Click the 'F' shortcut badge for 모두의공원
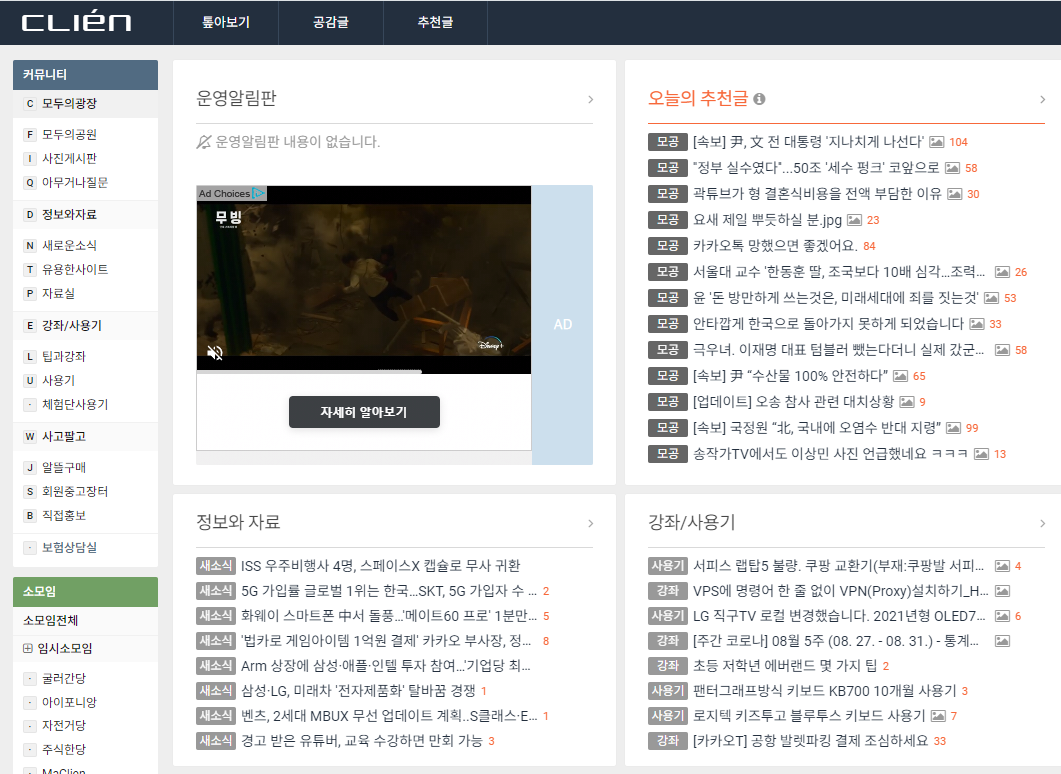The width and height of the screenshot is (1061, 774). [30, 135]
